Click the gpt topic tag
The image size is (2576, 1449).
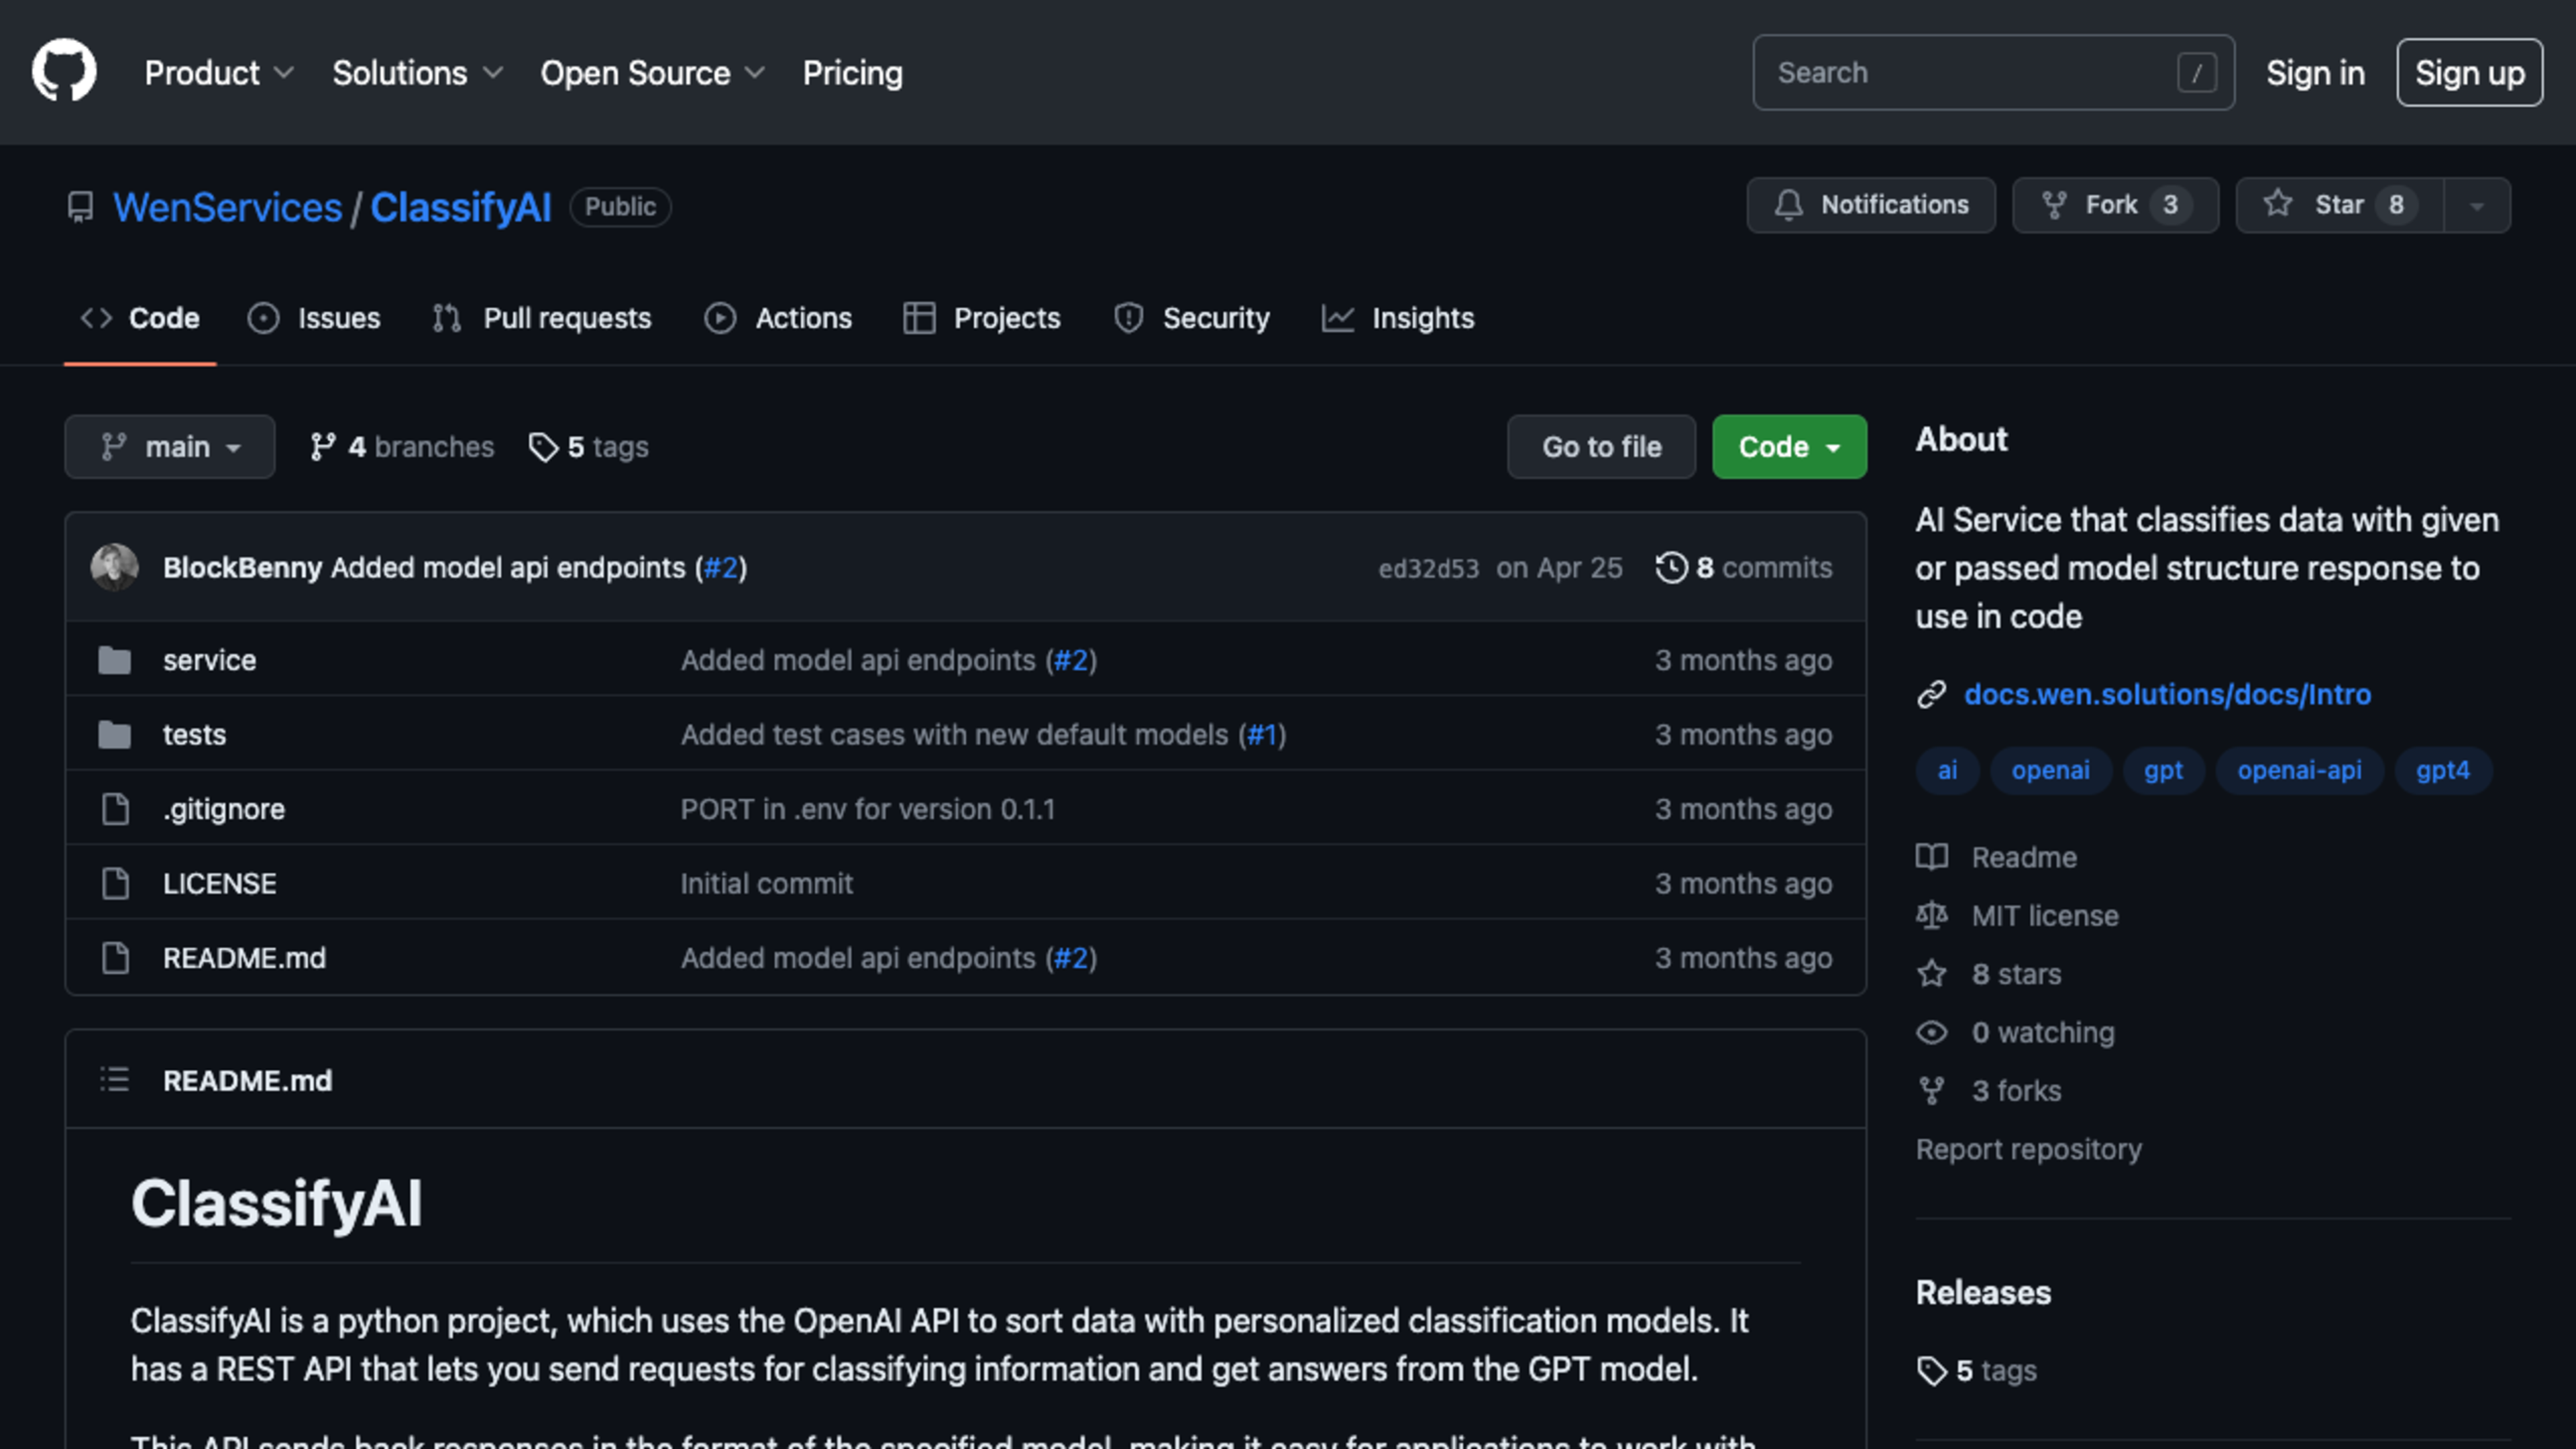pos(2163,770)
